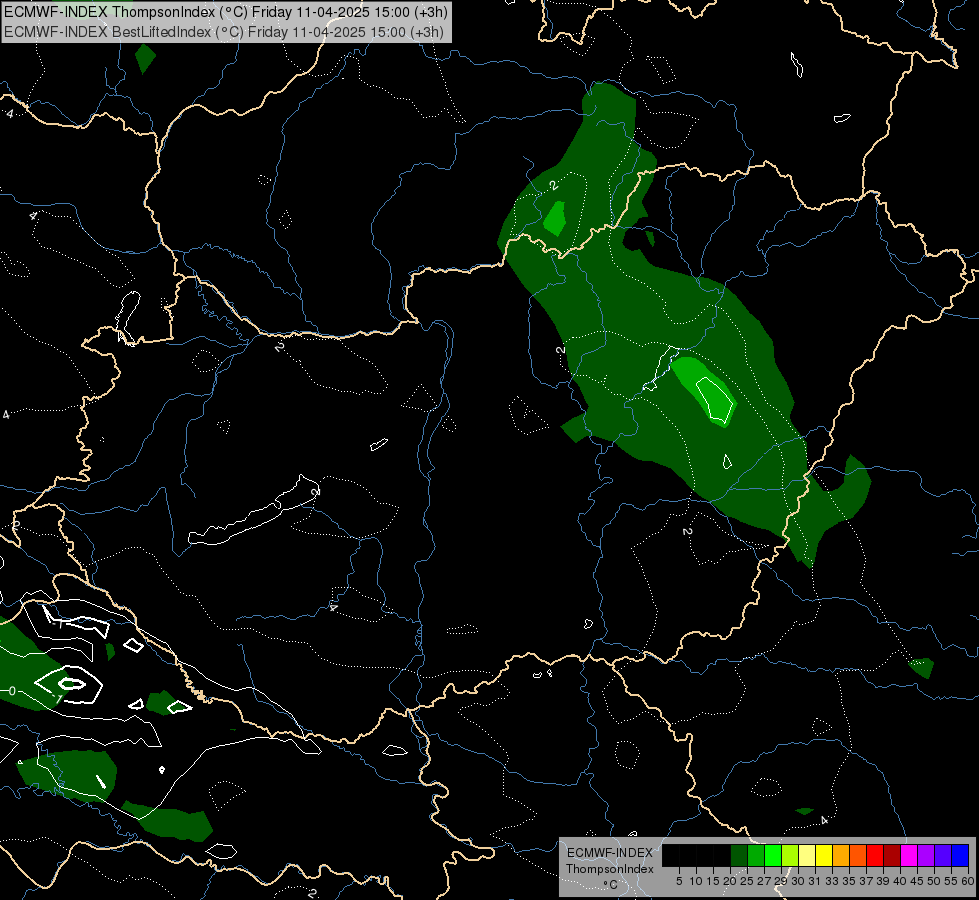Click the legend scale value '37'

[x=866, y=881]
